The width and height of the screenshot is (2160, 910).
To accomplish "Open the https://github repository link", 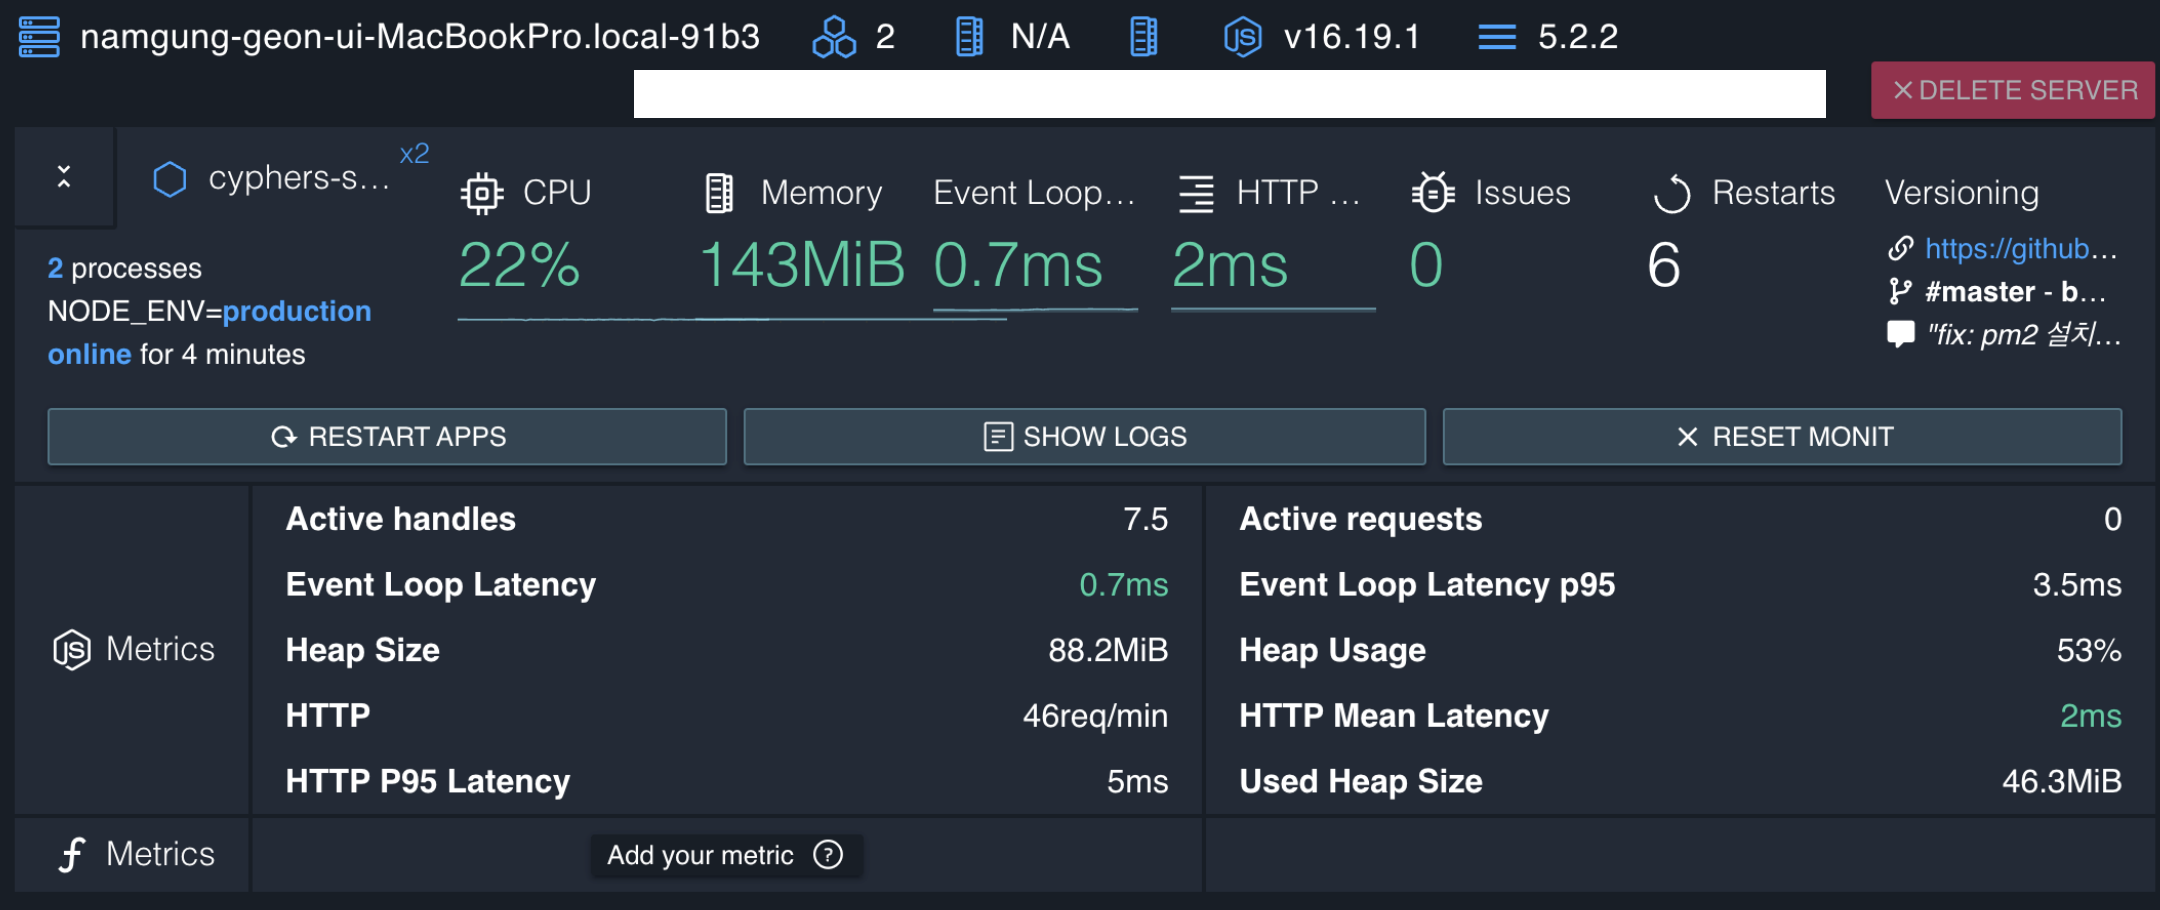I will [x=2021, y=248].
